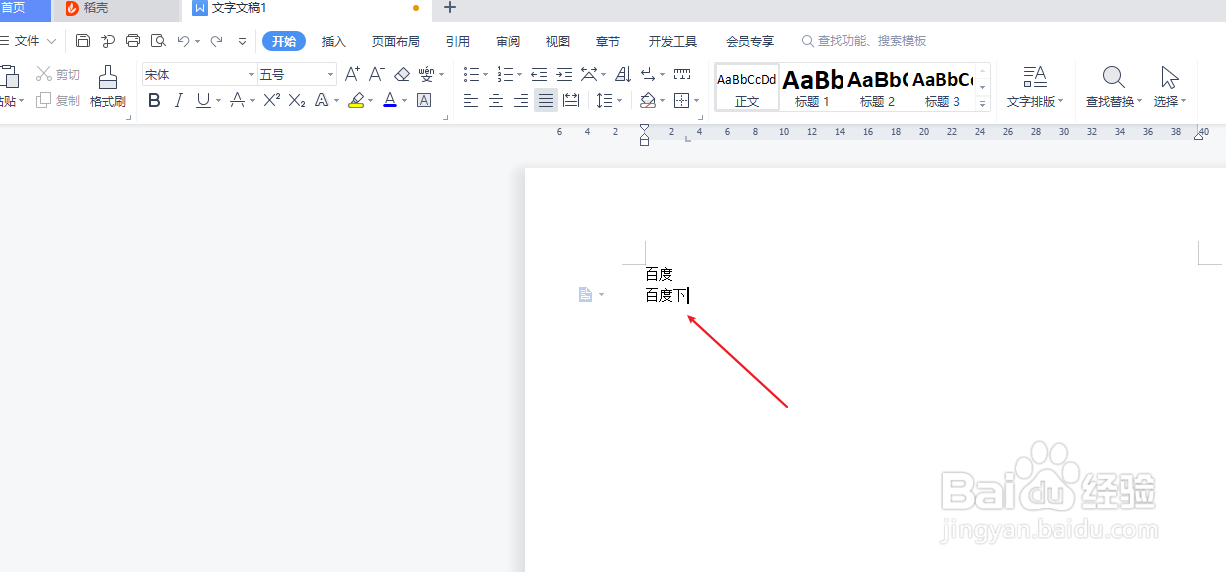Click the Copy (复制) button

pos(58,101)
